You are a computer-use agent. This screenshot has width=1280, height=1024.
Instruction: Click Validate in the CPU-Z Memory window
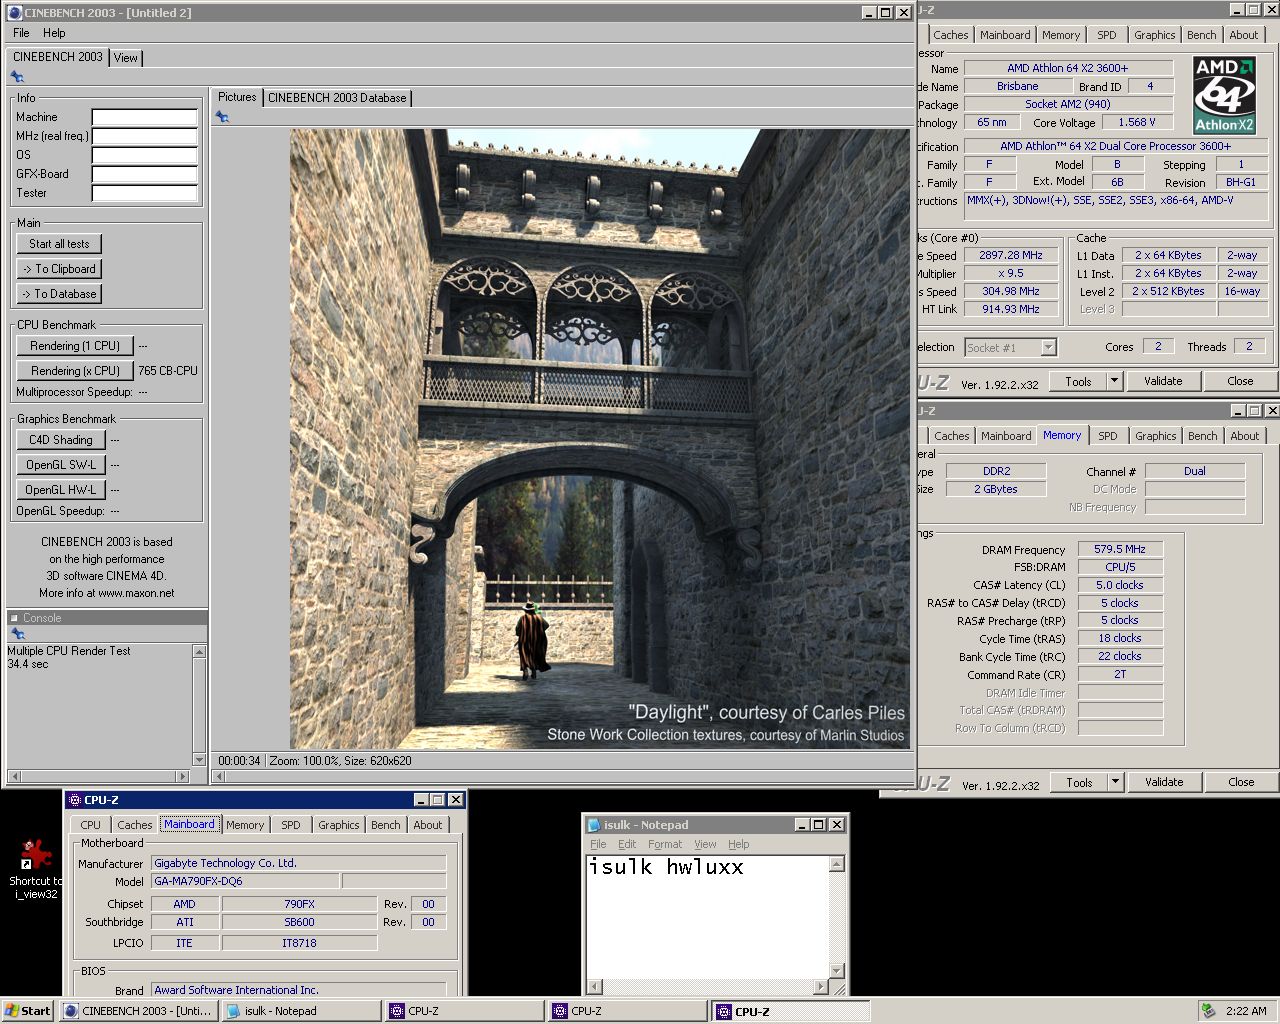[x=1164, y=782]
